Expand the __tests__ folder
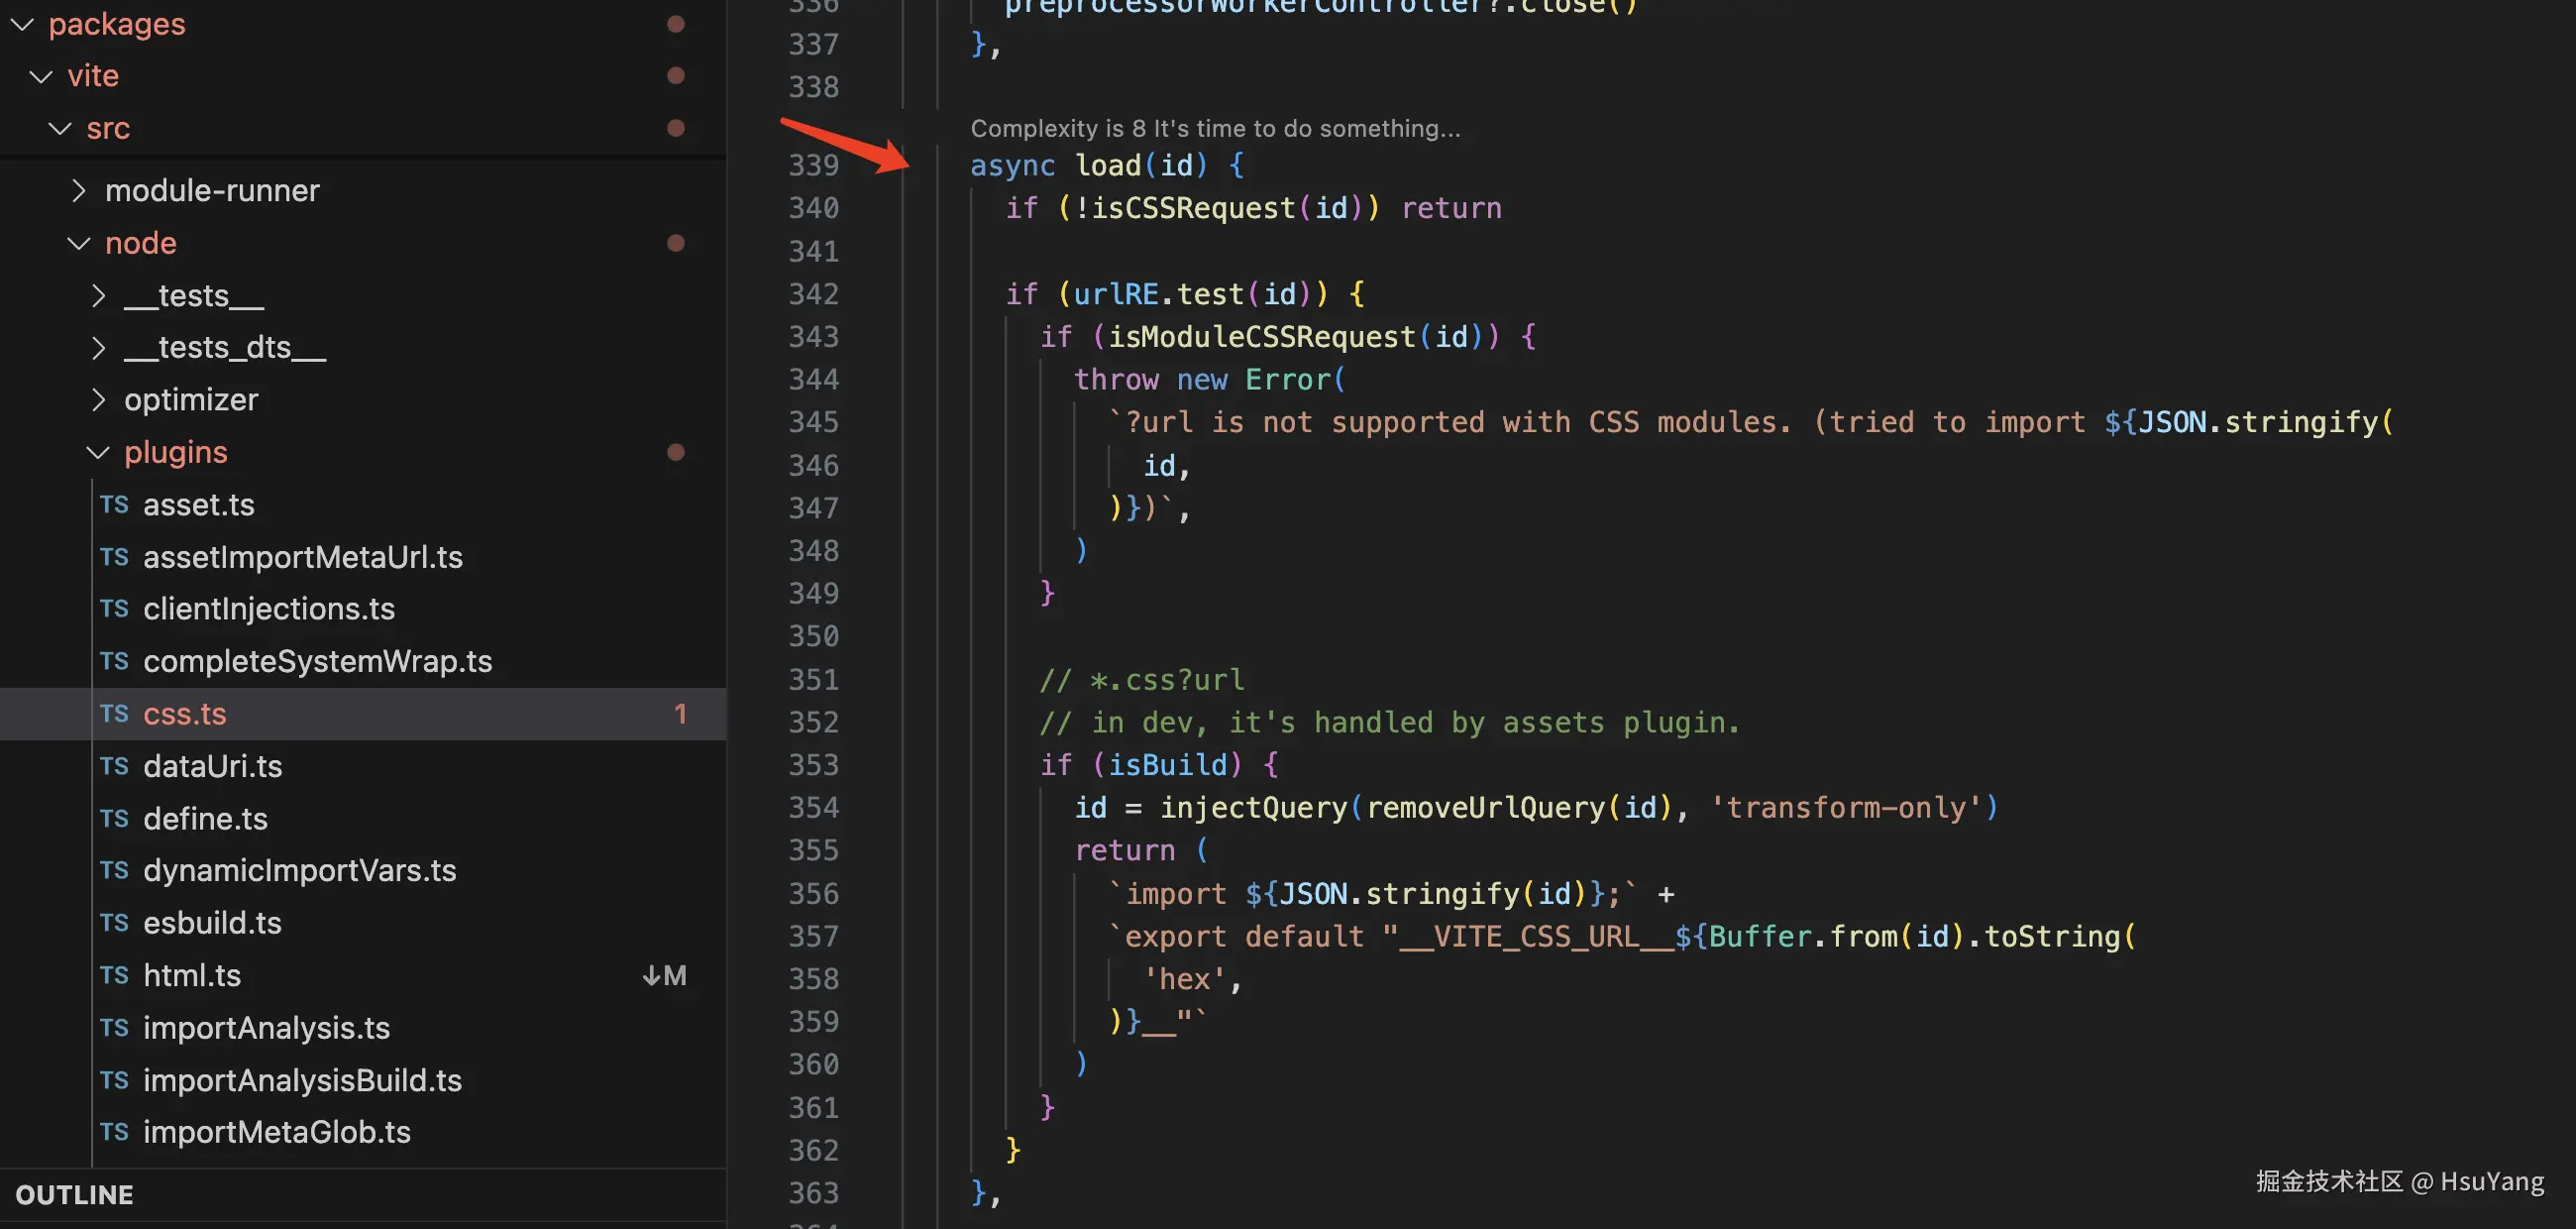The height and width of the screenshot is (1229, 2576). coord(98,296)
